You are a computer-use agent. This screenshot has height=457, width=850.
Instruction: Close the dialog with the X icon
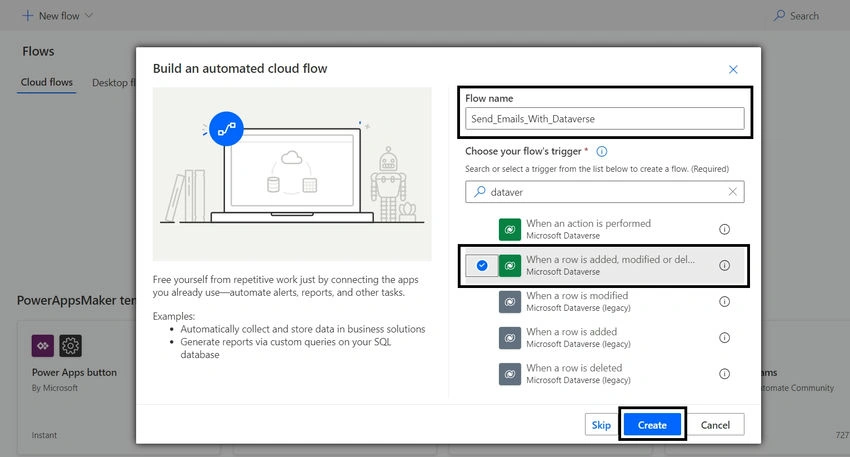click(733, 69)
